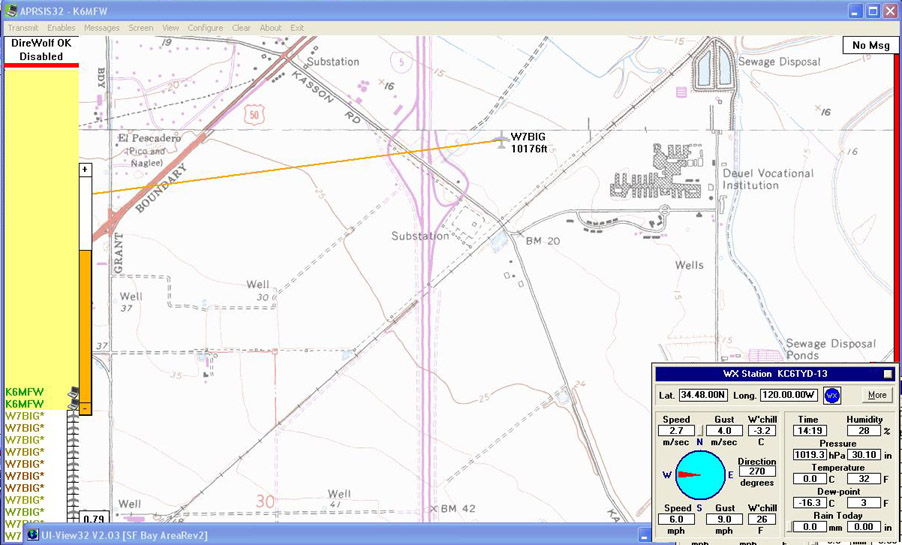Click the W7BIG aircraft icon on map
Screen dimensions: 902x545
pyautogui.click(x=501, y=141)
